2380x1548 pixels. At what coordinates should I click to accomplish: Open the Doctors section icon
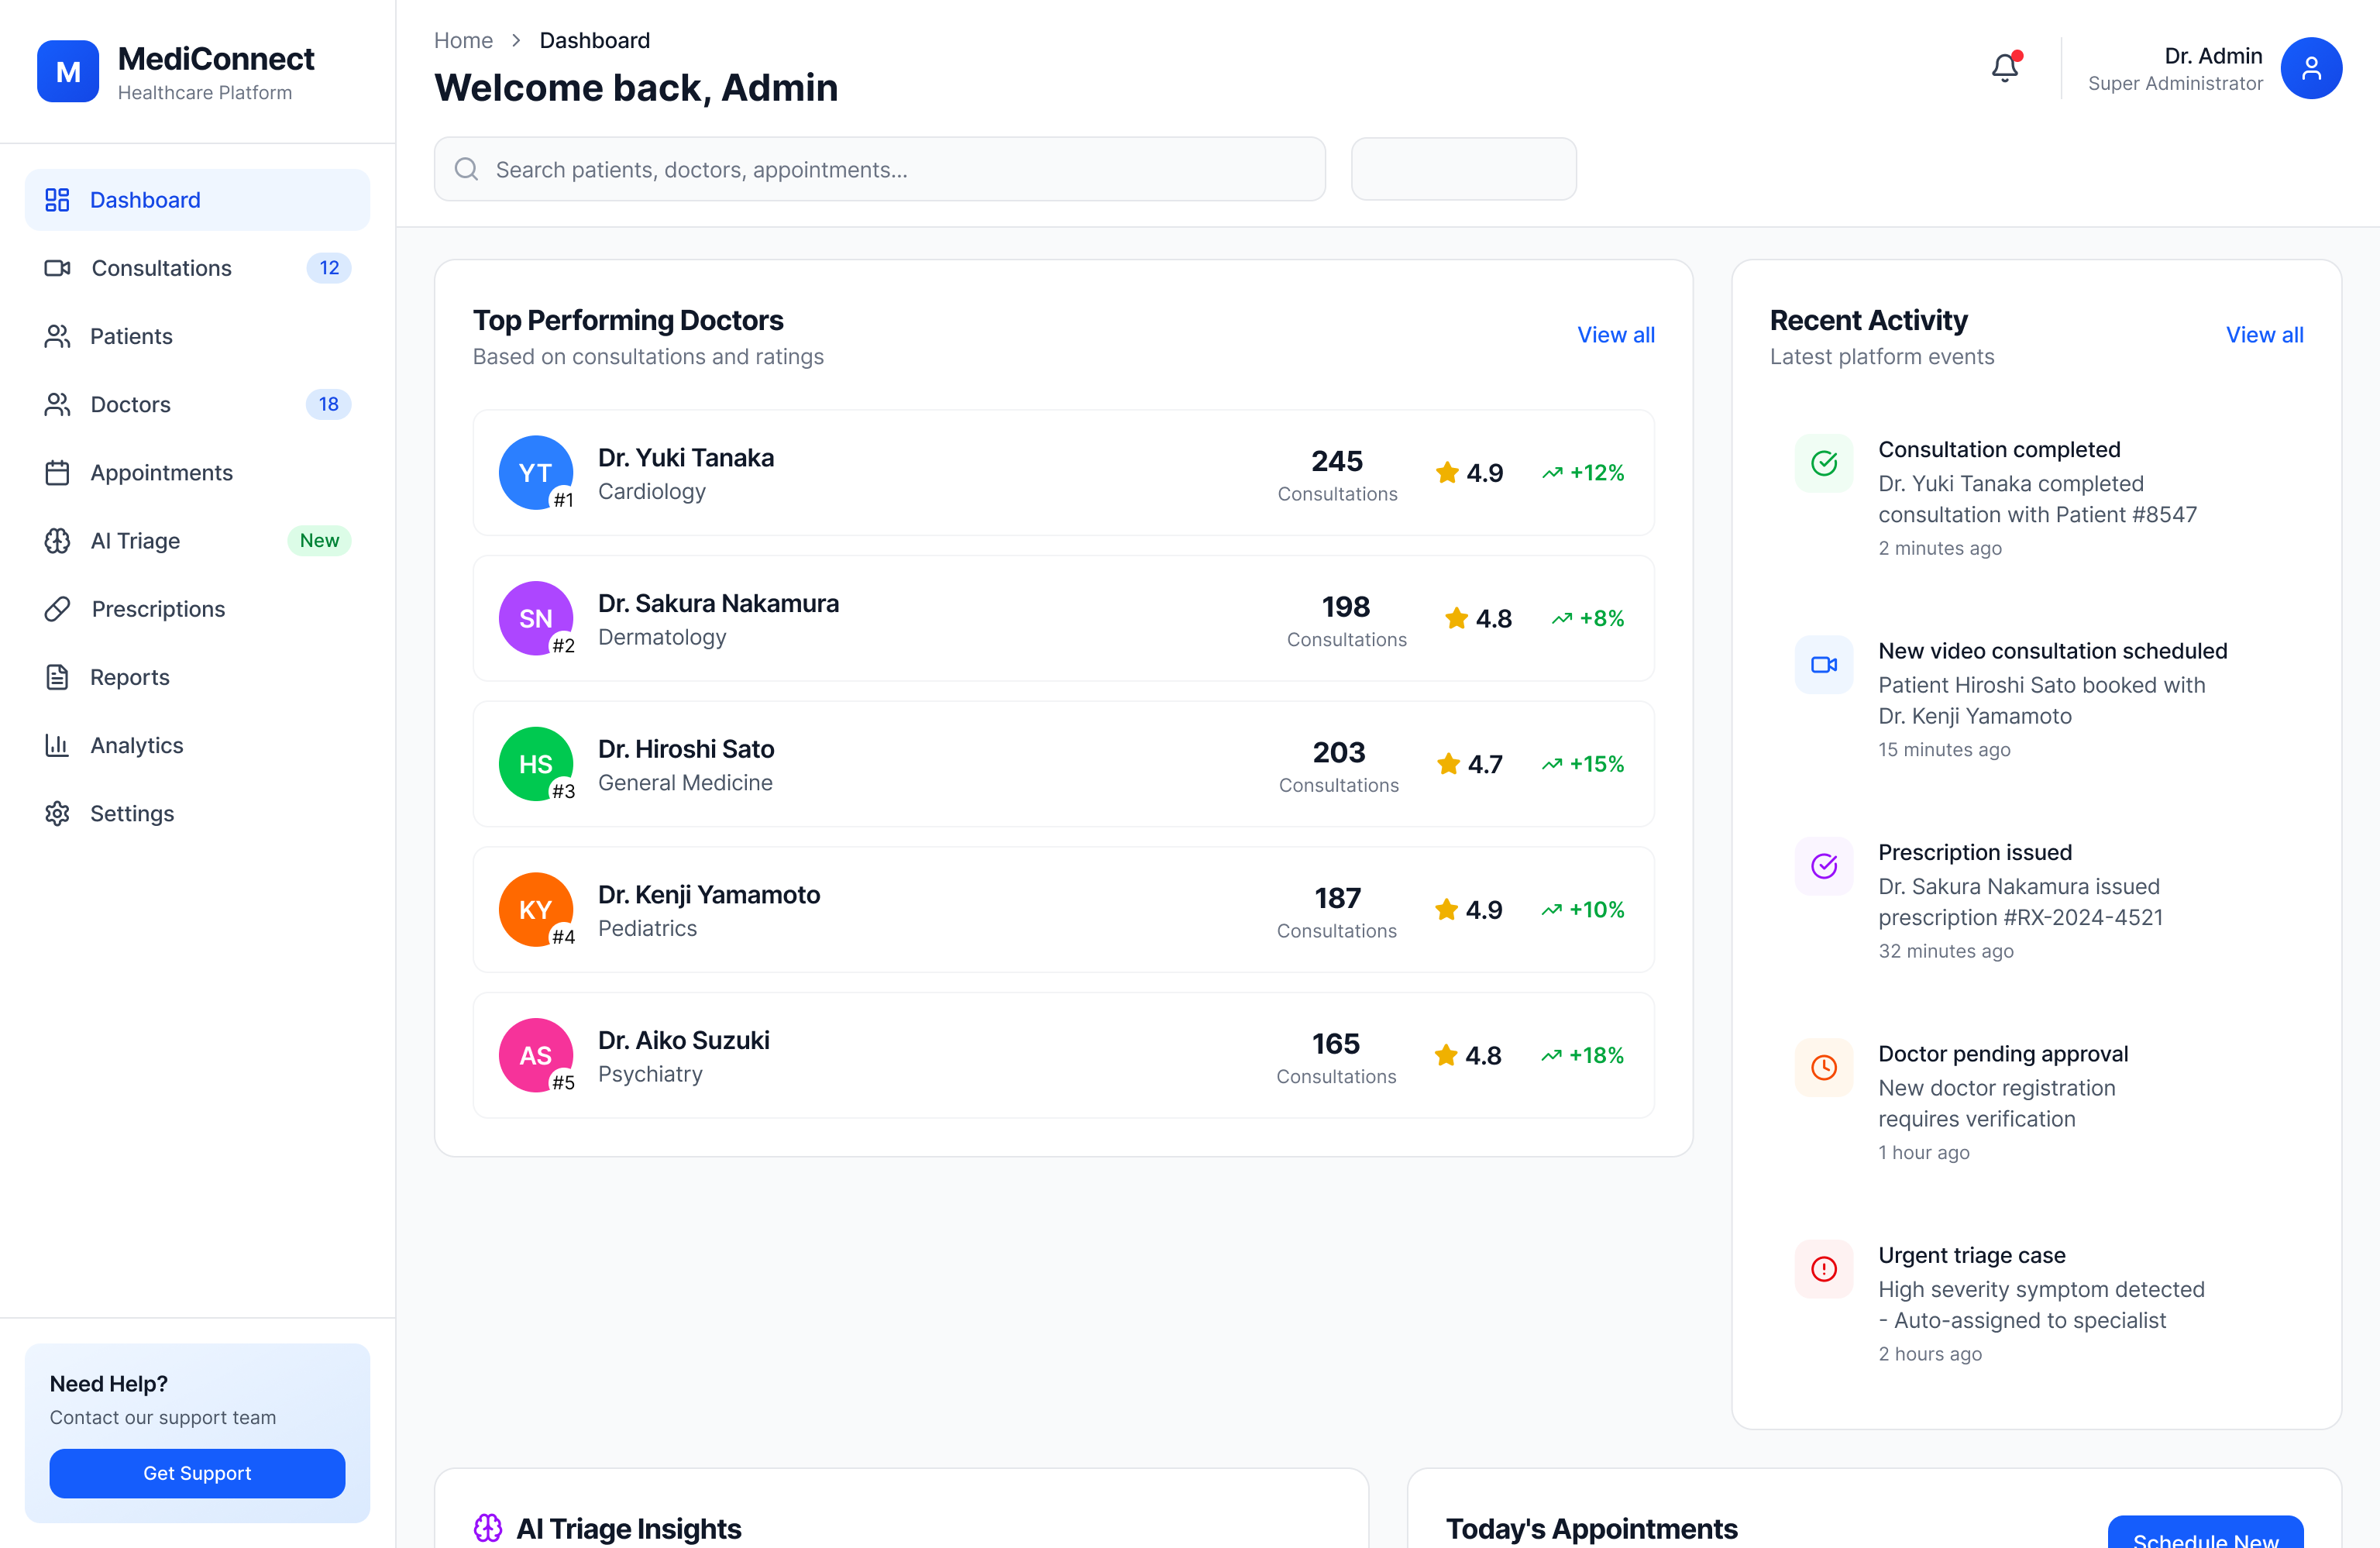coord(57,404)
